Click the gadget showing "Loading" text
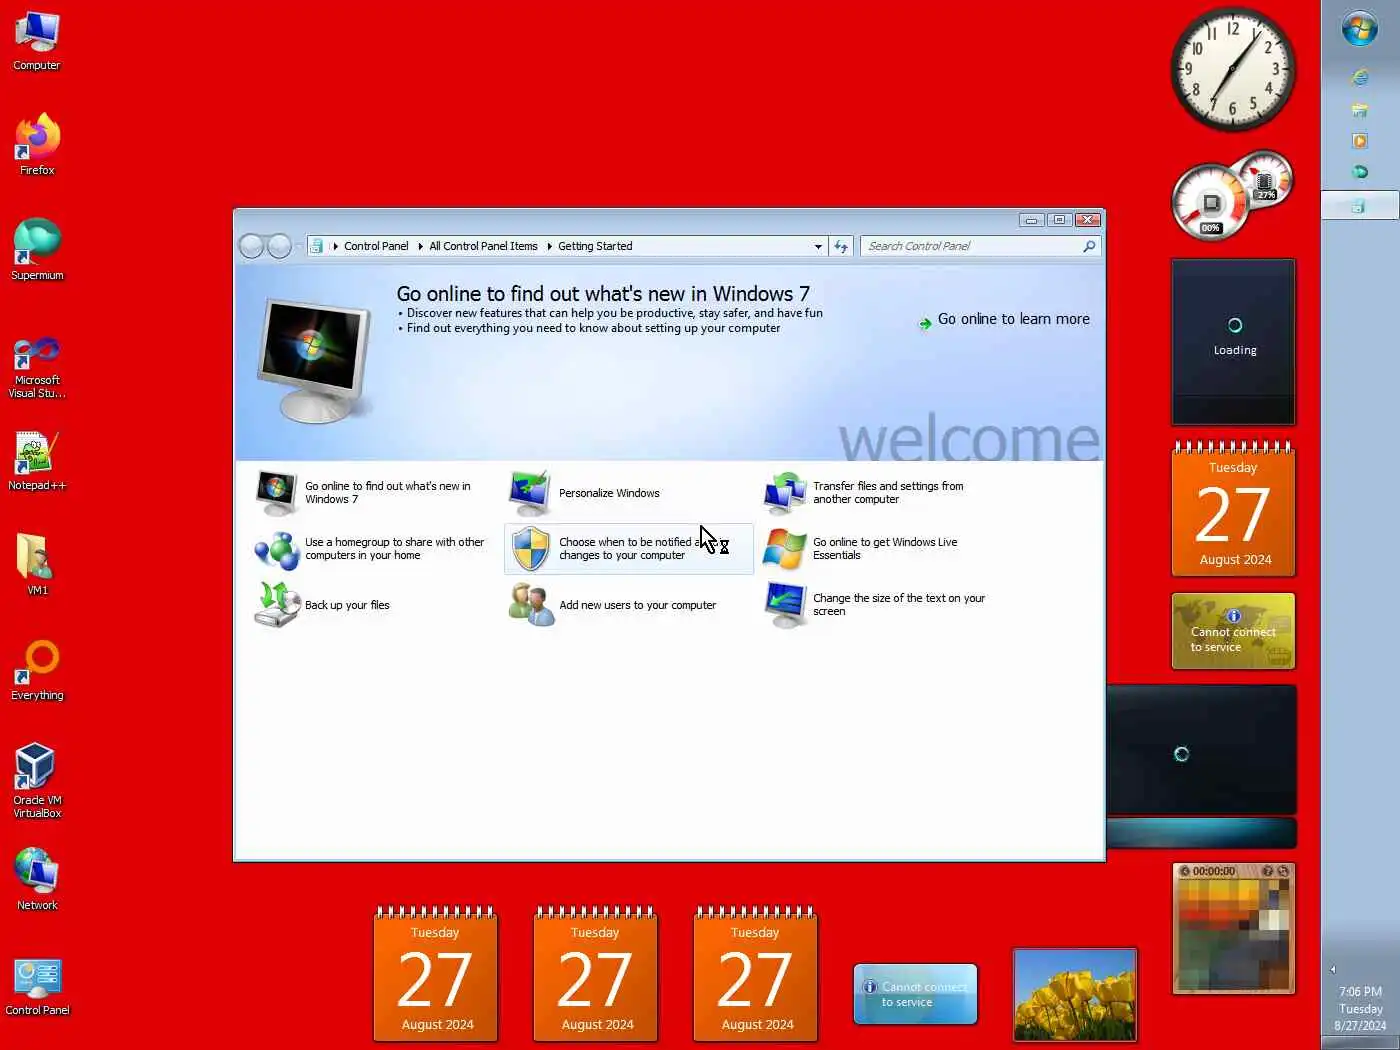Image resolution: width=1400 pixels, height=1050 pixels. 1233,341
